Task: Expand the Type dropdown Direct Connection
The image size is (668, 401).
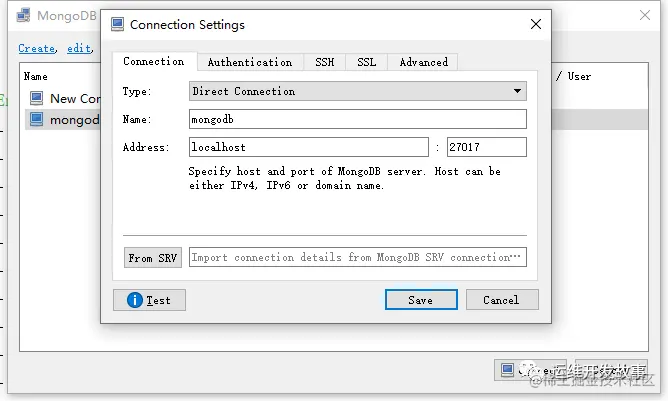Action: (357, 91)
